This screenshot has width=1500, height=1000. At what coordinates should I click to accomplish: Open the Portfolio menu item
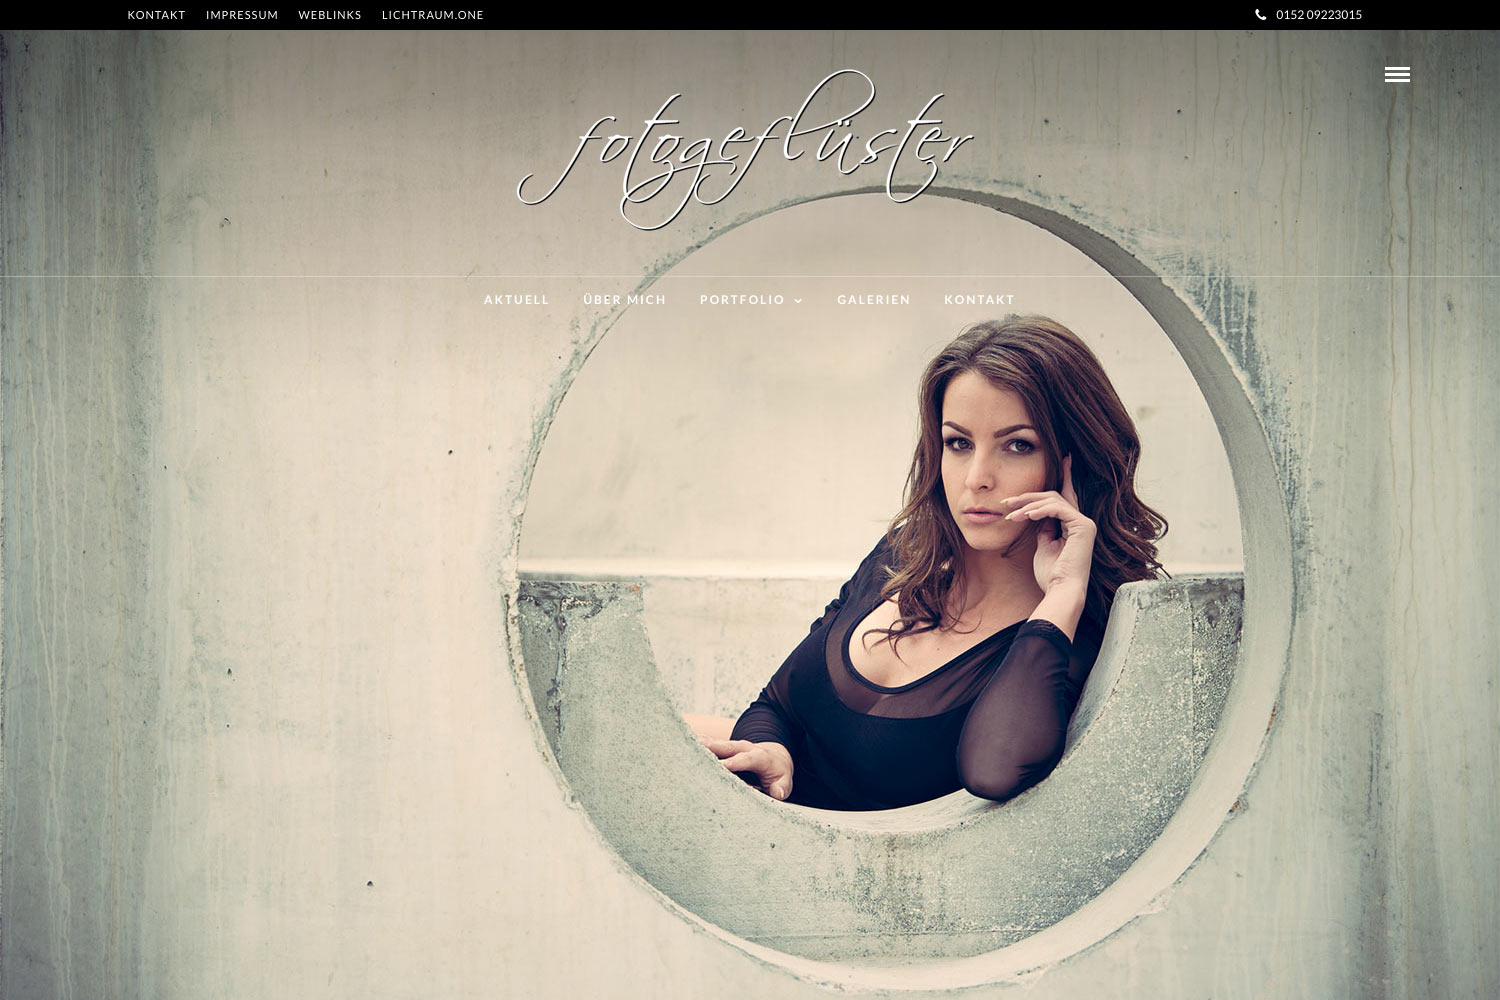pos(742,300)
